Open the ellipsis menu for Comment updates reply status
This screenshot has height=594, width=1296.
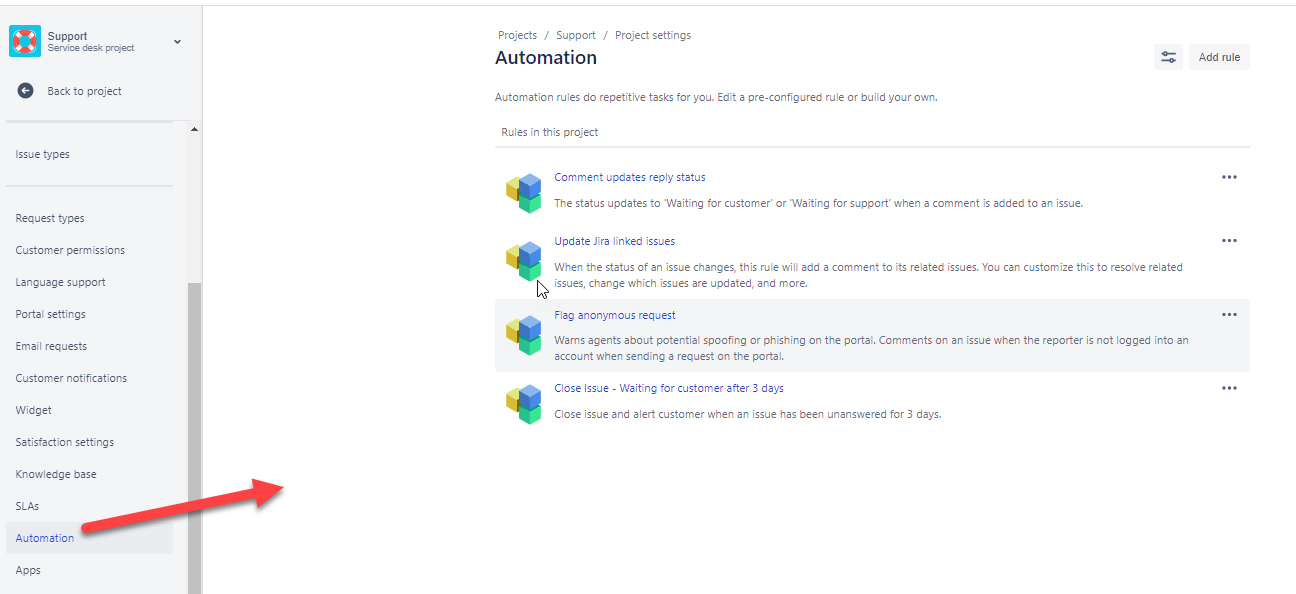(x=1229, y=177)
